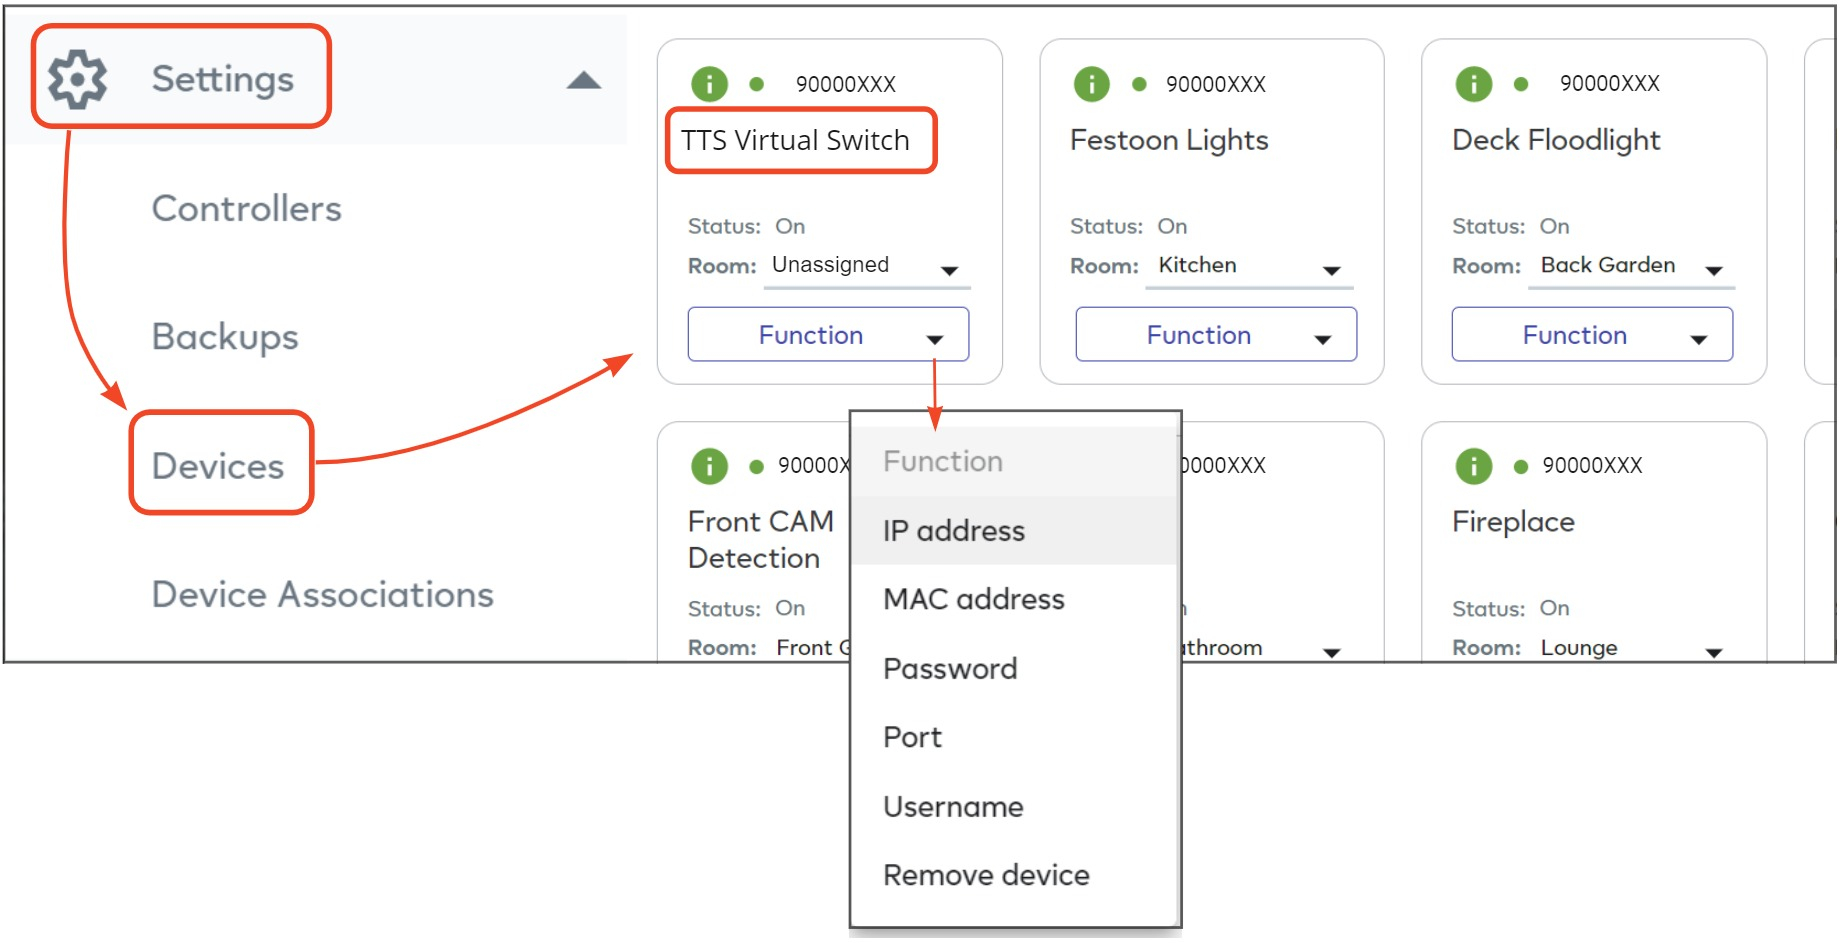The width and height of the screenshot is (1840, 943).
Task: Navigate to Device Associations in the sidebar
Action: click(x=322, y=594)
